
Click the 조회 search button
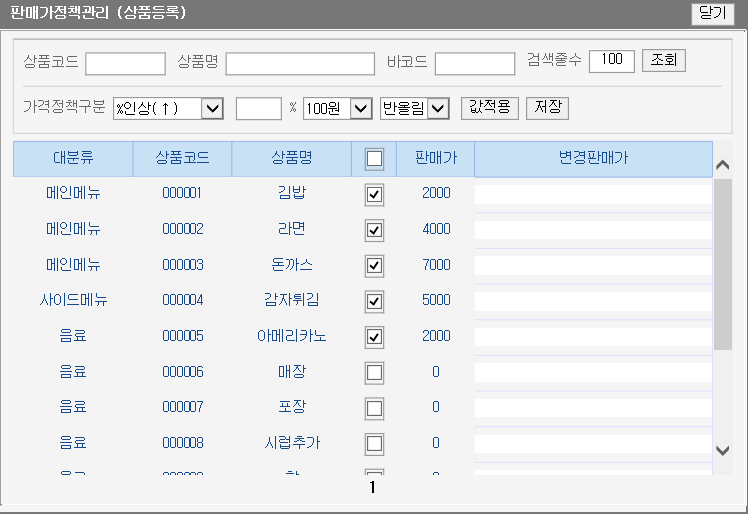tap(663, 61)
